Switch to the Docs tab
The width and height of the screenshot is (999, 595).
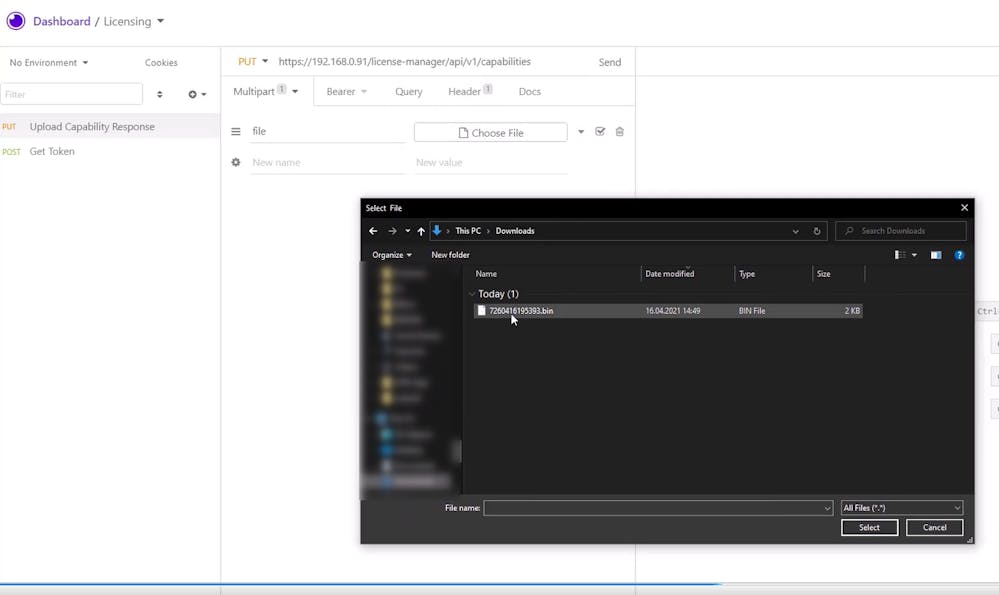pos(529,91)
